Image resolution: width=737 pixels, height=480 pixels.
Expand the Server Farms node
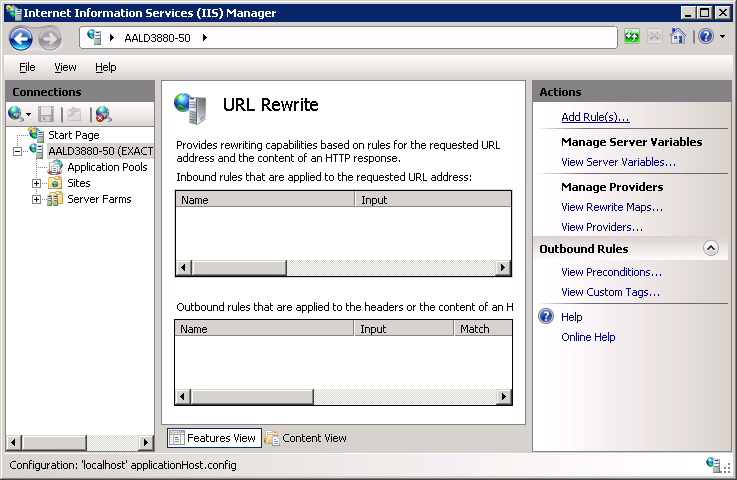click(36, 199)
